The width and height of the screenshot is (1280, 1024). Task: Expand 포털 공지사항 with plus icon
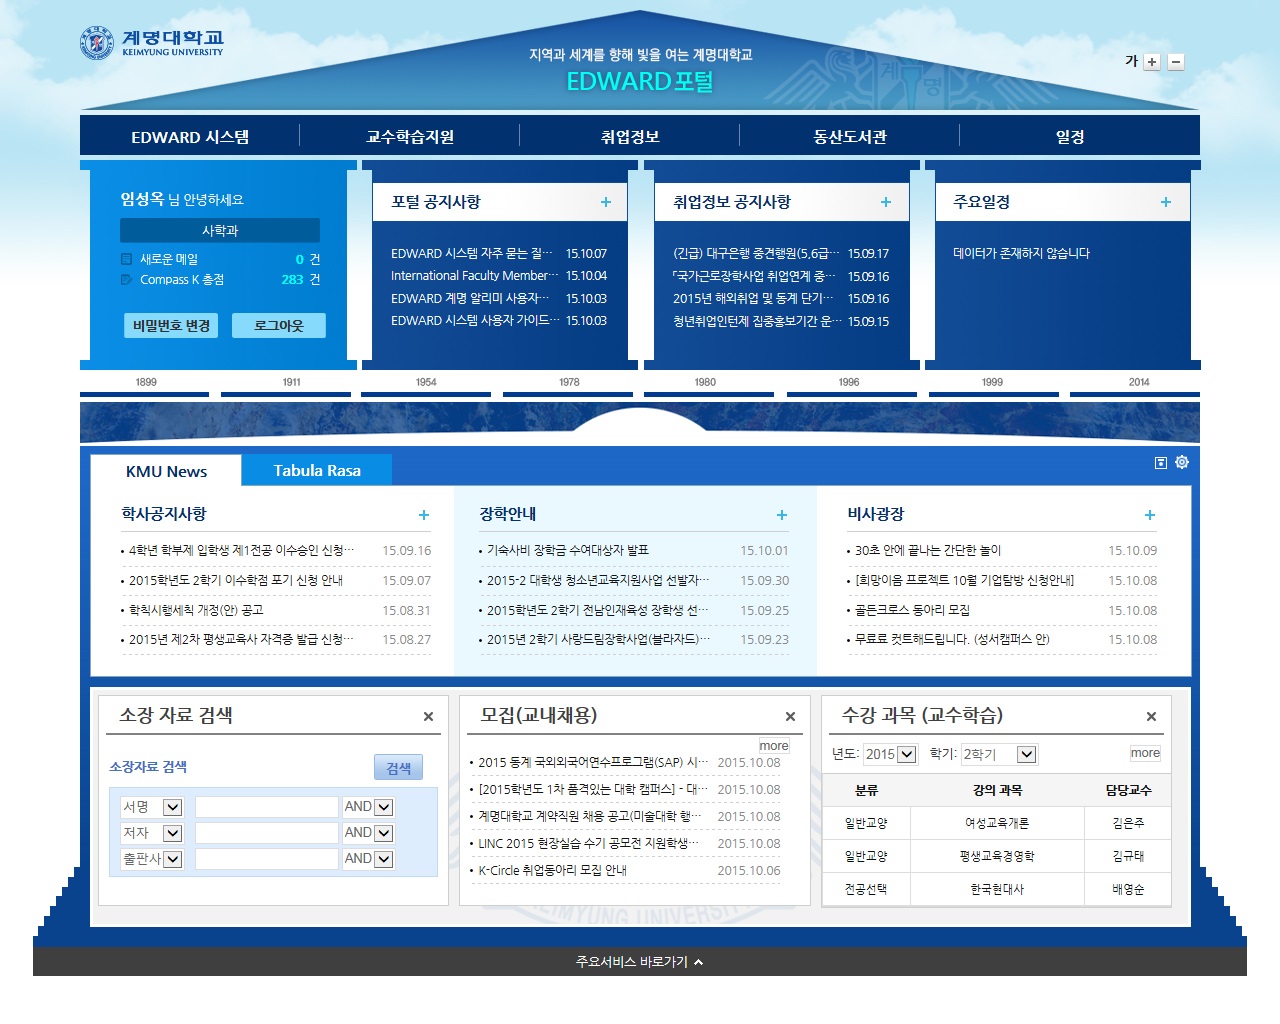(x=605, y=202)
